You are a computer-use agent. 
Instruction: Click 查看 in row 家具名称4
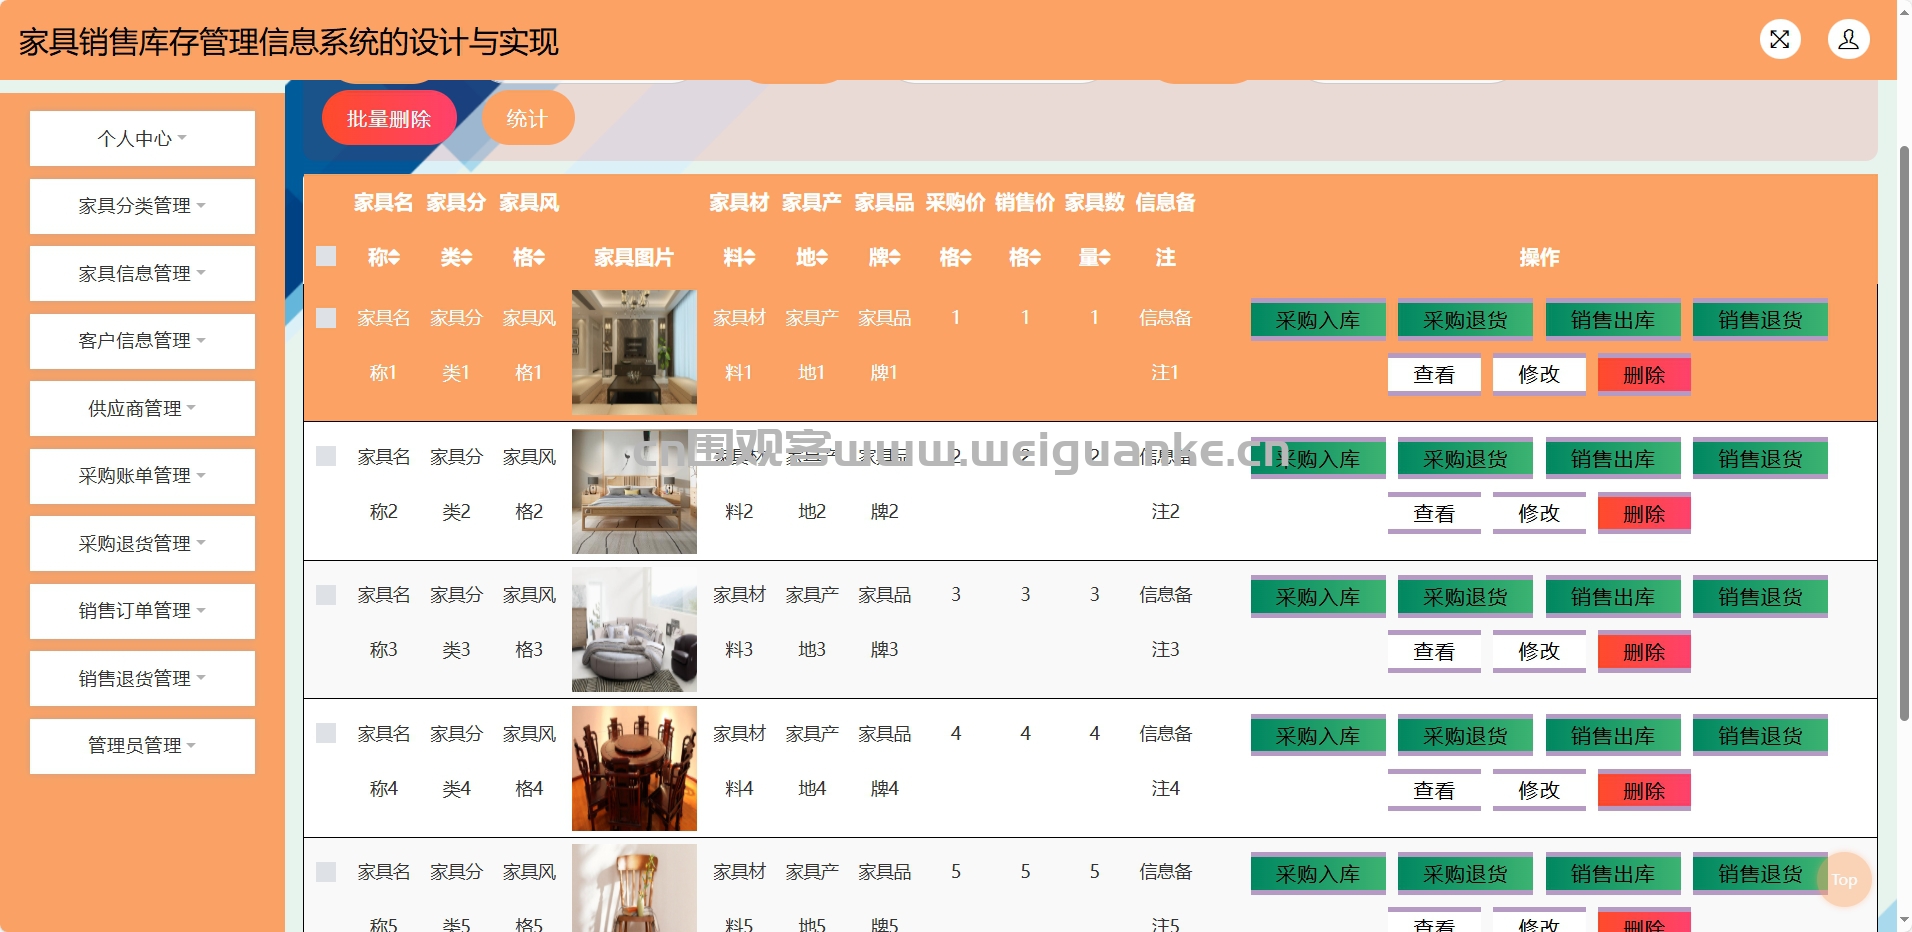(1434, 790)
